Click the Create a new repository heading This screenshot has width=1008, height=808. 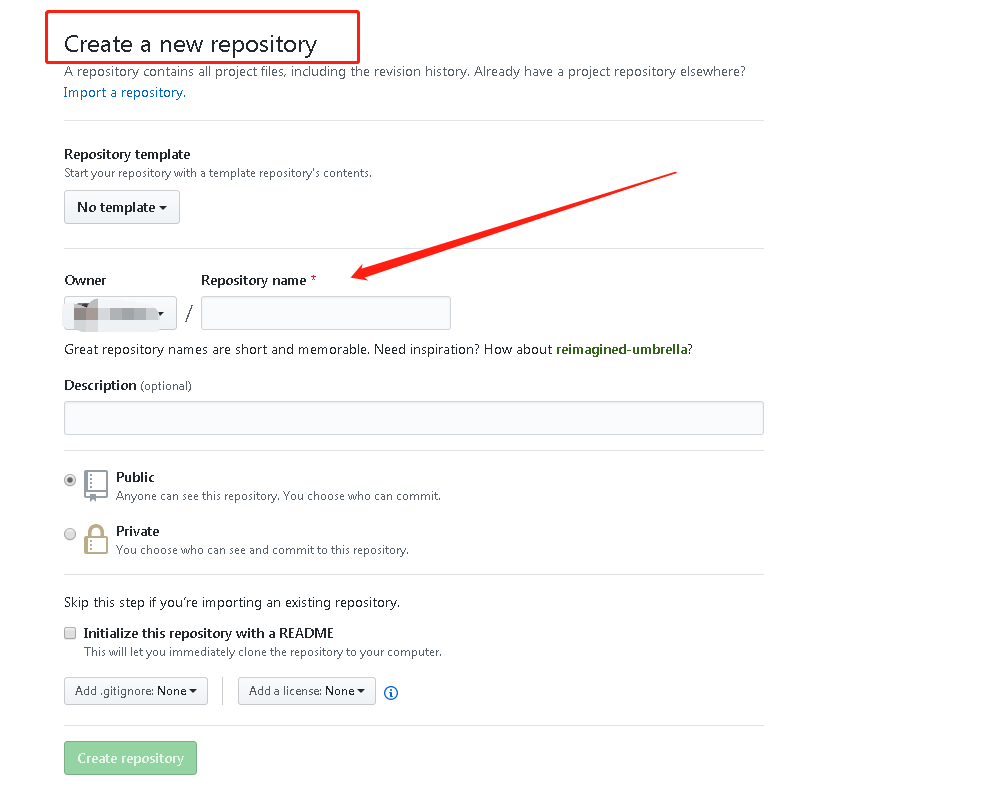click(190, 44)
